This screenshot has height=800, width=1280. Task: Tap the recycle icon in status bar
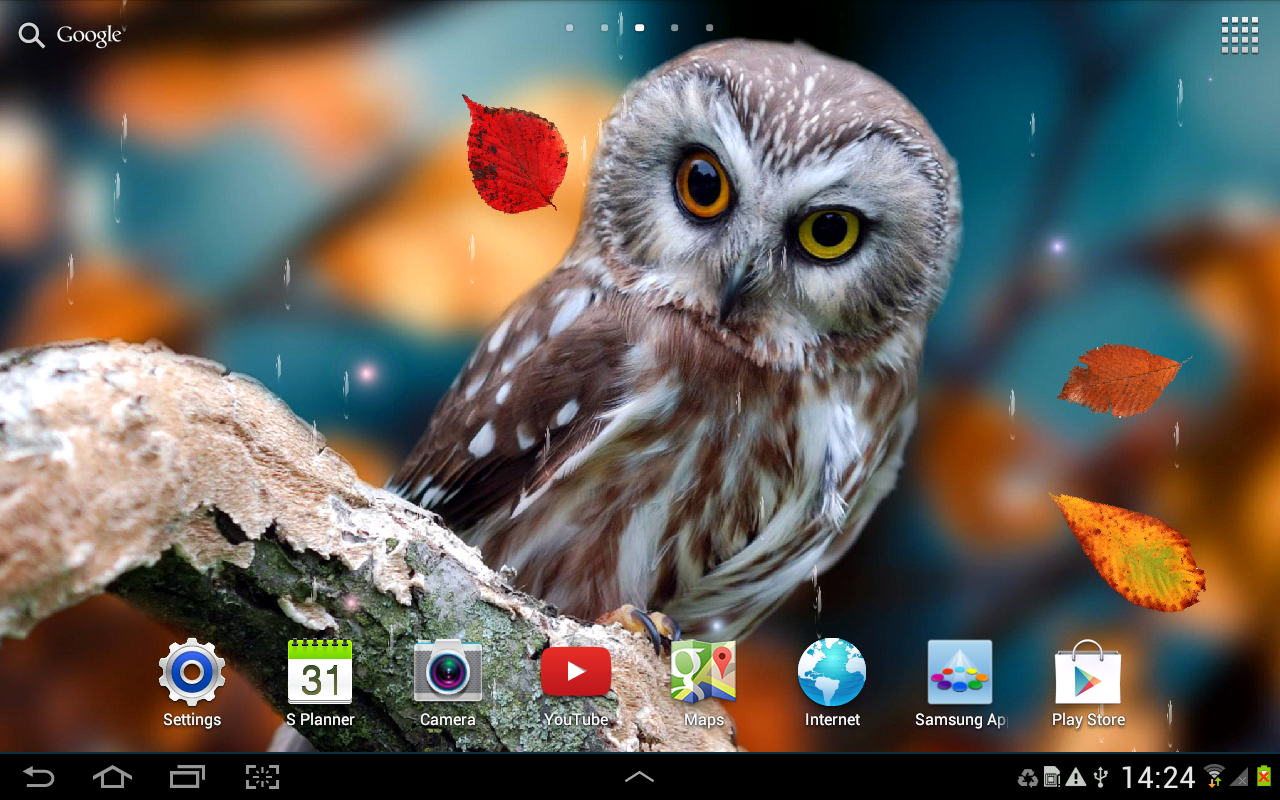pos(1027,777)
